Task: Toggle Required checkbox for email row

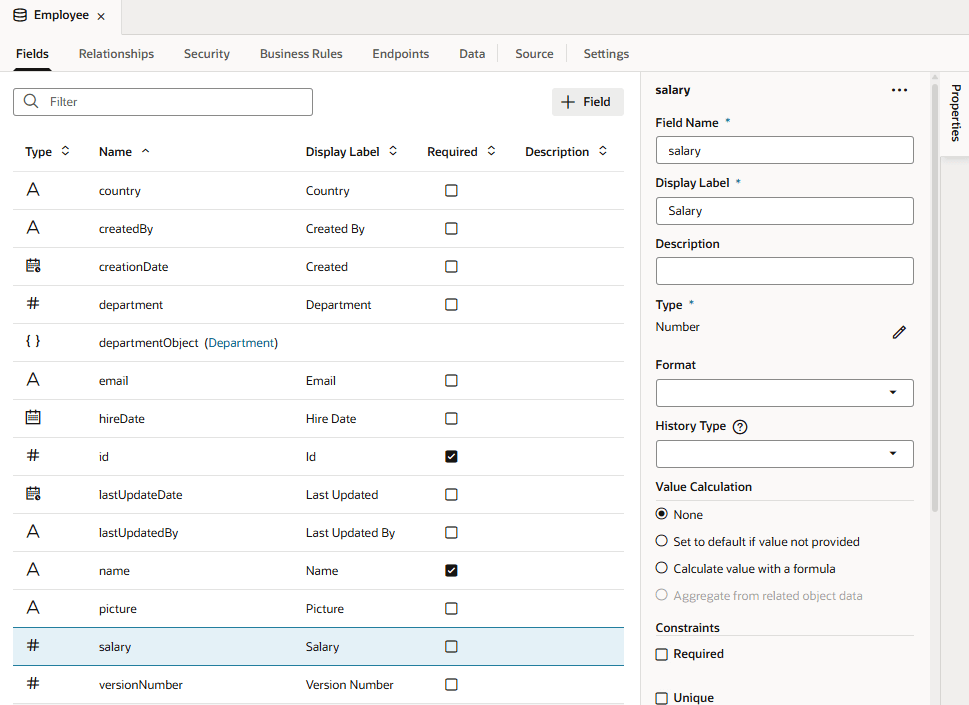Action: point(451,381)
